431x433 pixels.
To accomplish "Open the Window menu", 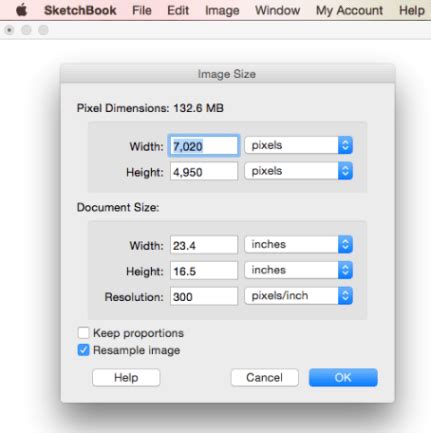I will [277, 10].
